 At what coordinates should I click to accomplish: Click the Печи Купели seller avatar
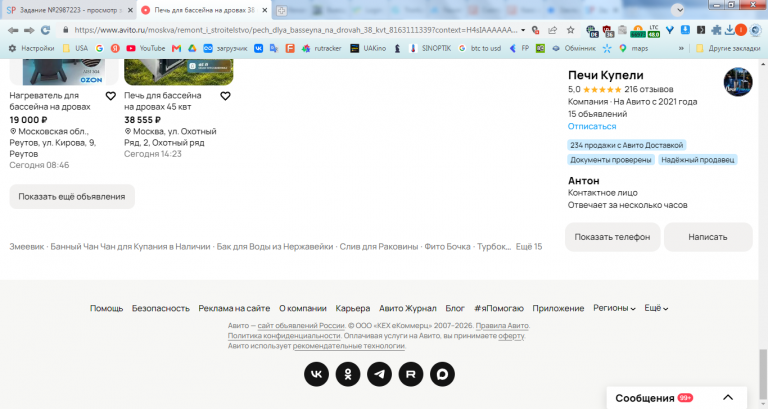coord(738,82)
